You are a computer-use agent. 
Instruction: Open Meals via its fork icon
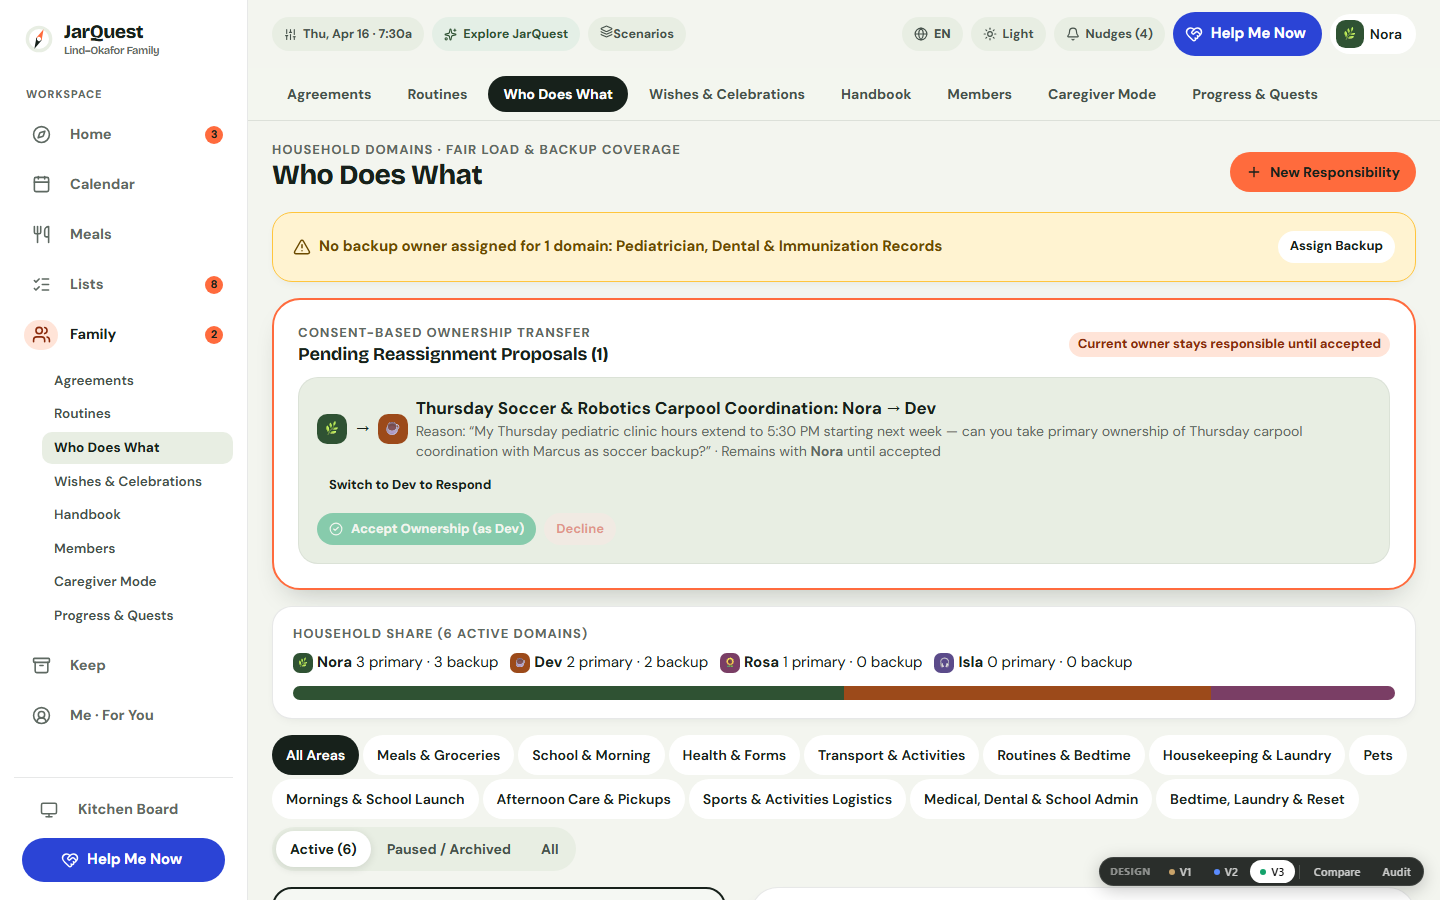[x=41, y=234]
